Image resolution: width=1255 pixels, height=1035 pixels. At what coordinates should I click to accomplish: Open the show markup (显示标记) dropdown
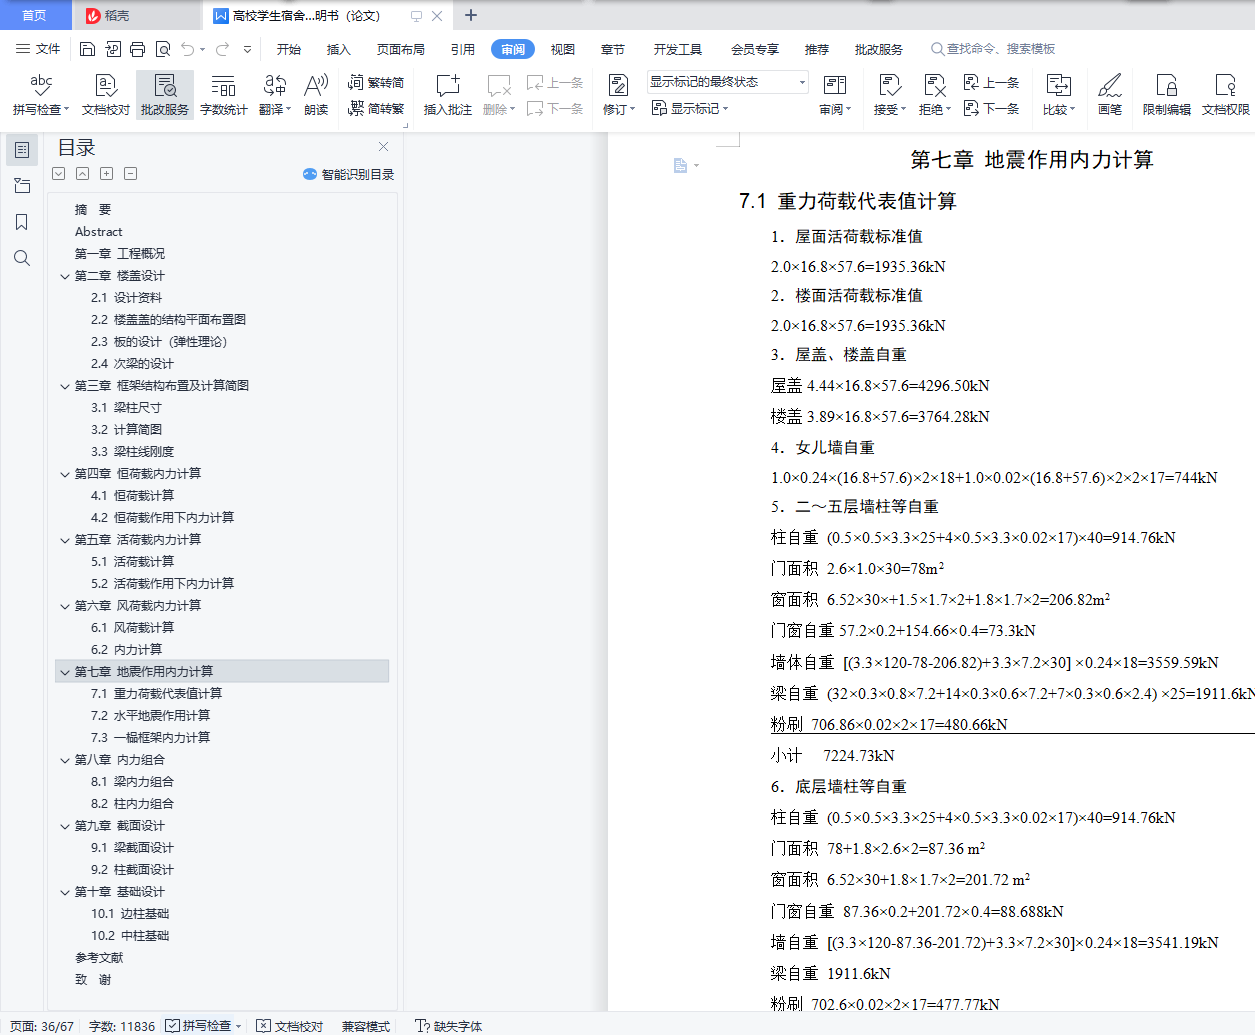pos(690,108)
